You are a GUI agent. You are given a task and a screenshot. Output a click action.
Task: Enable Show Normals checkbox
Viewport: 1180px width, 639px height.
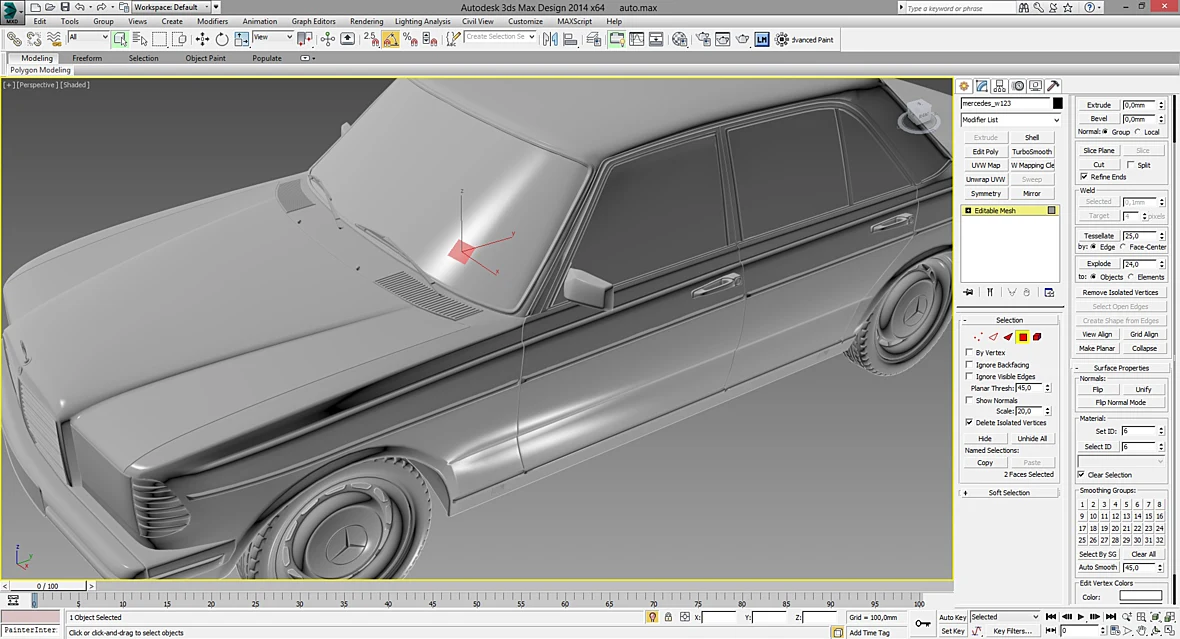(969, 400)
